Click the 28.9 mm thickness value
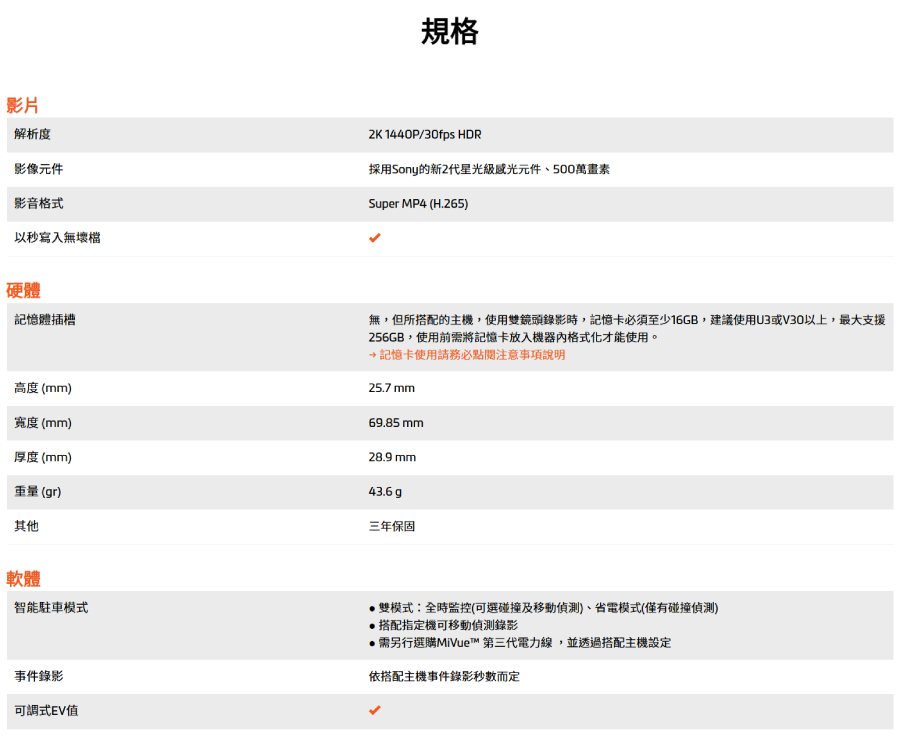This screenshot has width=900, height=740. pos(392,457)
